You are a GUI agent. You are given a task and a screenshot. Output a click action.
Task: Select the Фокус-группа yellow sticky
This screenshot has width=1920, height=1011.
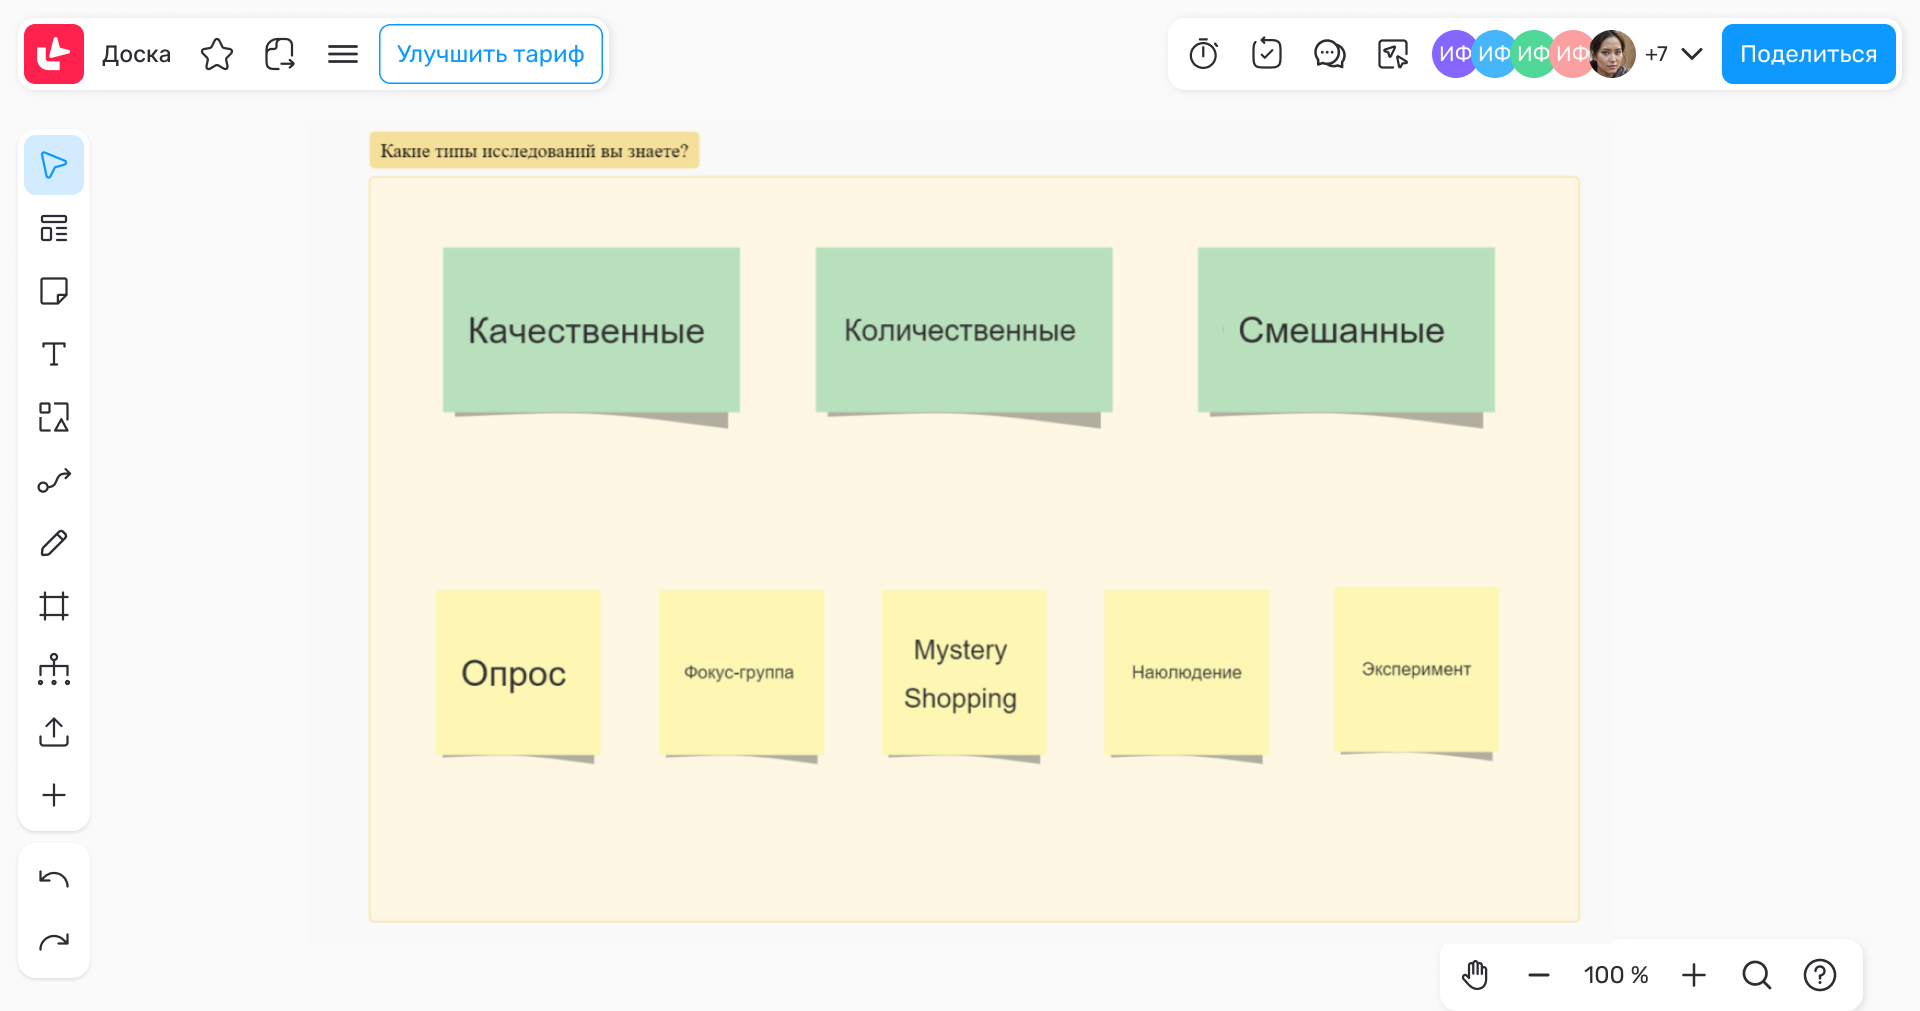point(741,672)
